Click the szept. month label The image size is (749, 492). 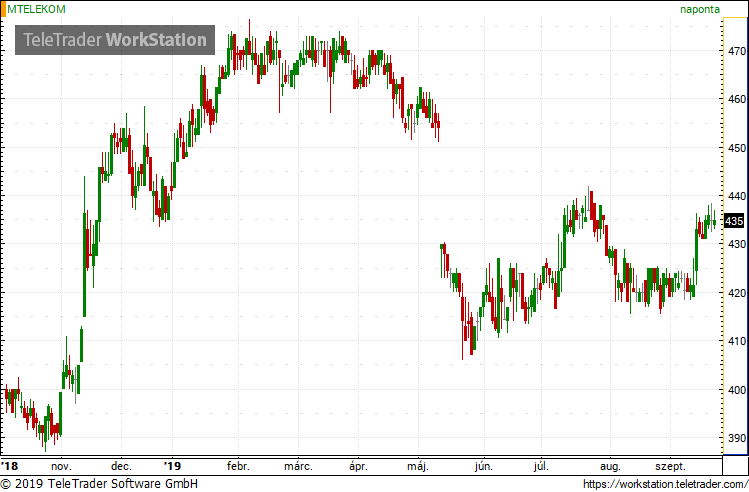(x=670, y=467)
